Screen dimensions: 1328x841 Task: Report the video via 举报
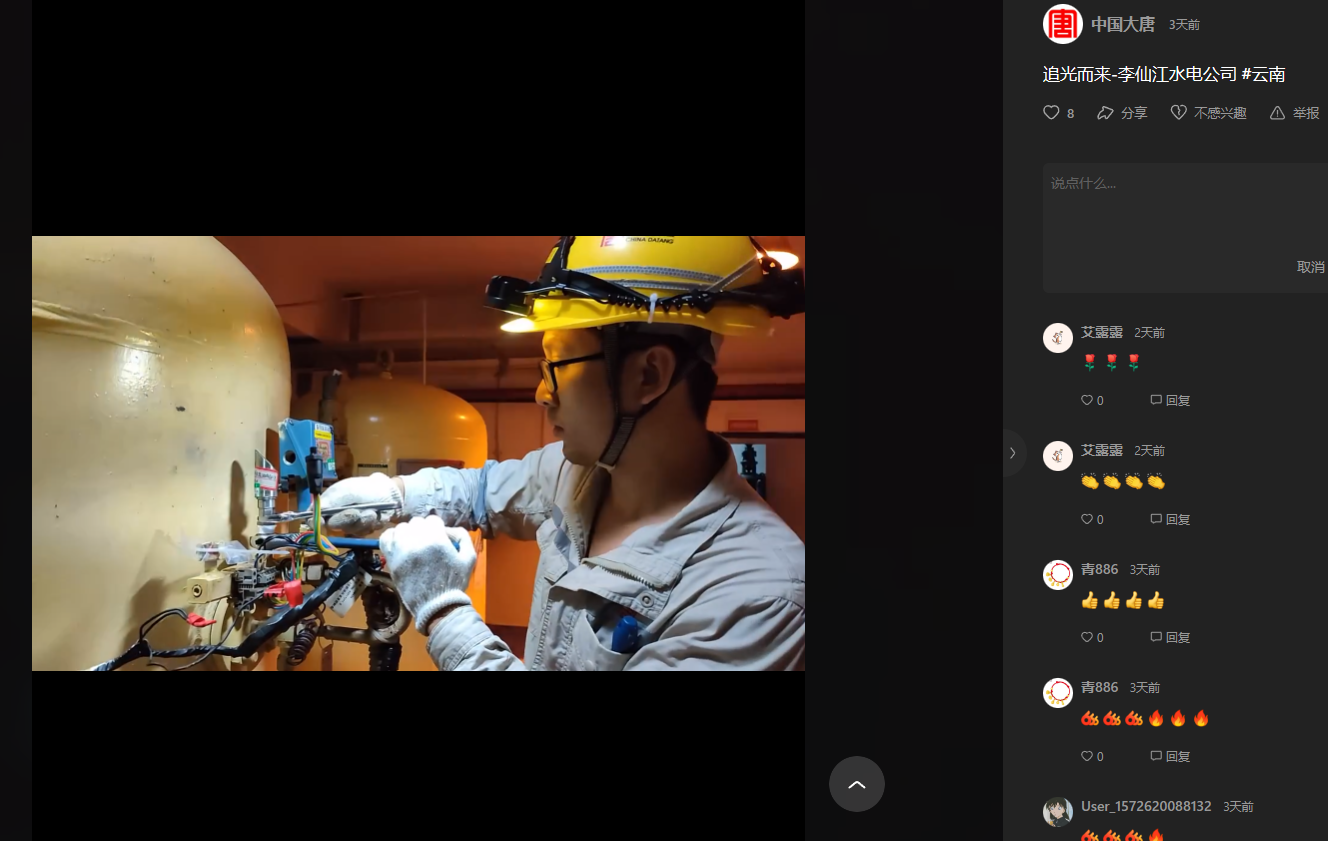click(1277, 113)
